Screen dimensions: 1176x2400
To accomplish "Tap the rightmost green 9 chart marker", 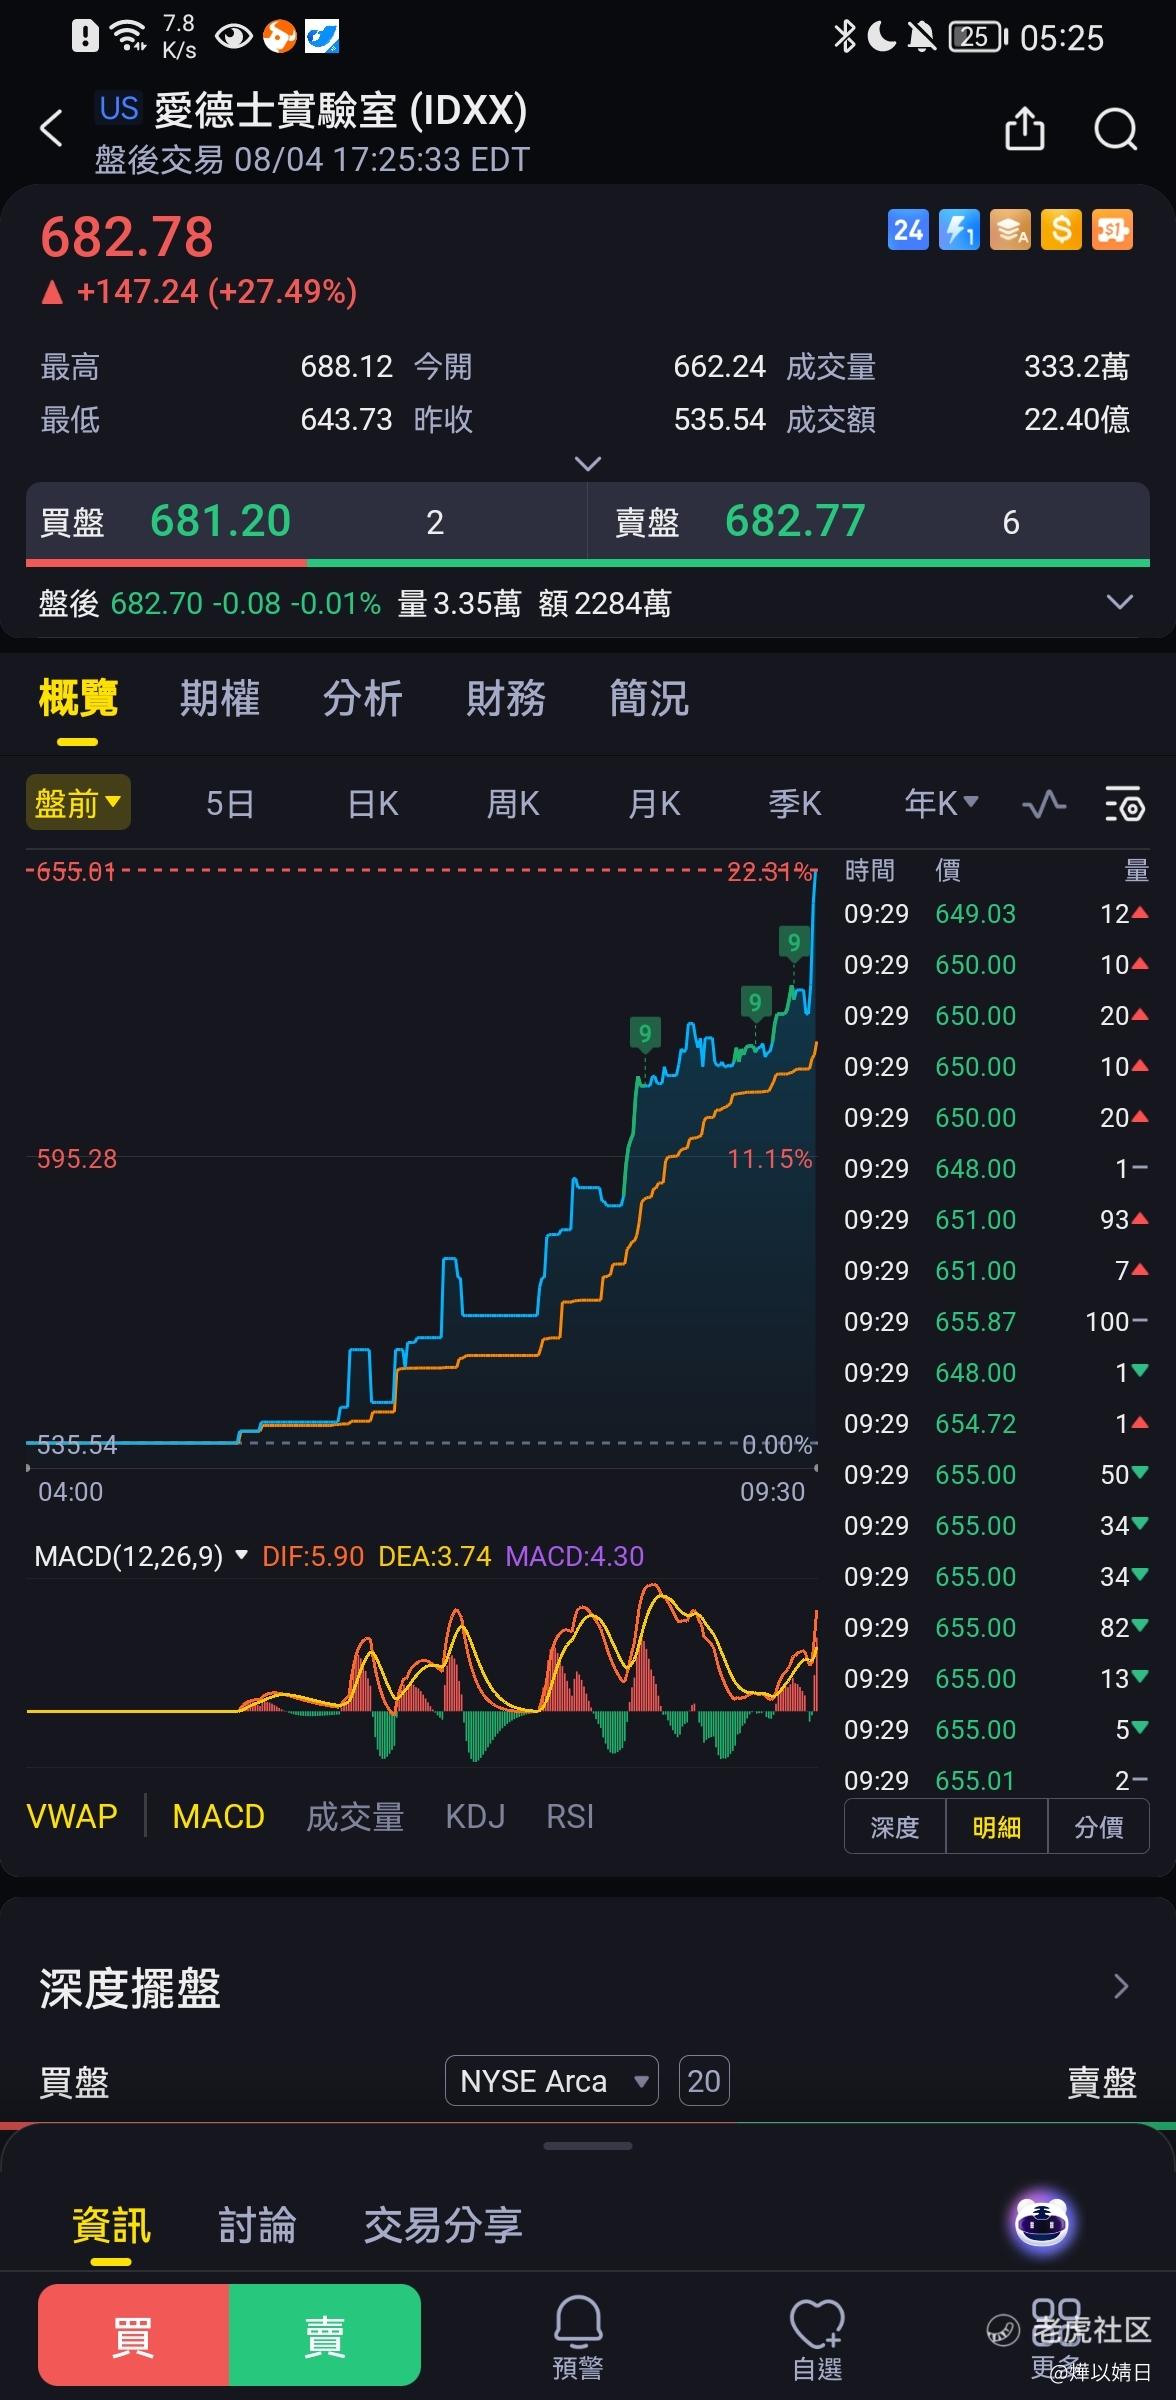I will pos(794,942).
